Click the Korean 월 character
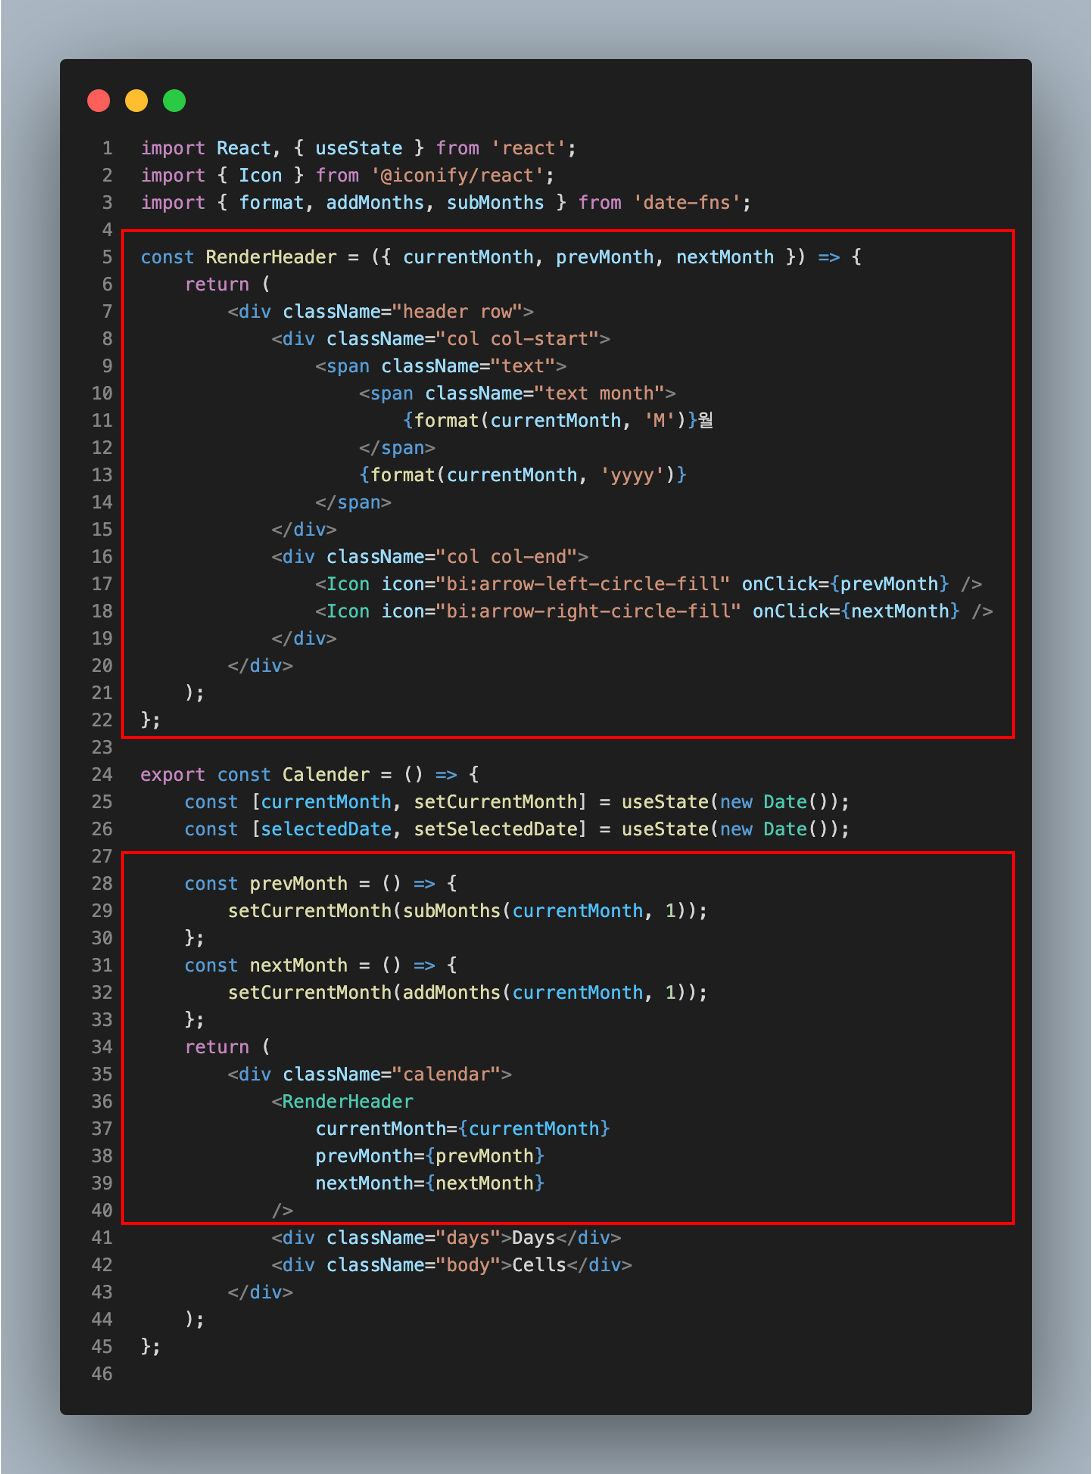This screenshot has width=1092, height=1474. (x=706, y=420)
